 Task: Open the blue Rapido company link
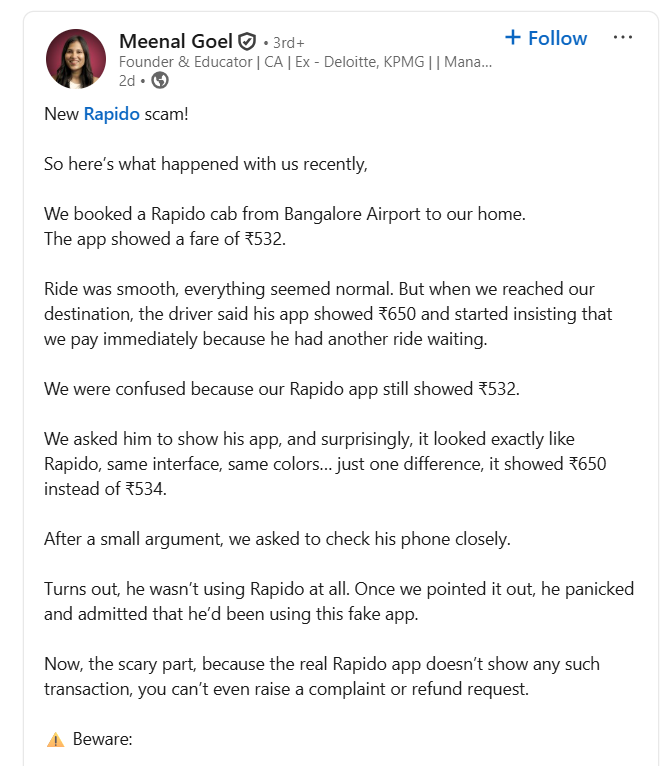pyautogui.click(x=111, y=114)
